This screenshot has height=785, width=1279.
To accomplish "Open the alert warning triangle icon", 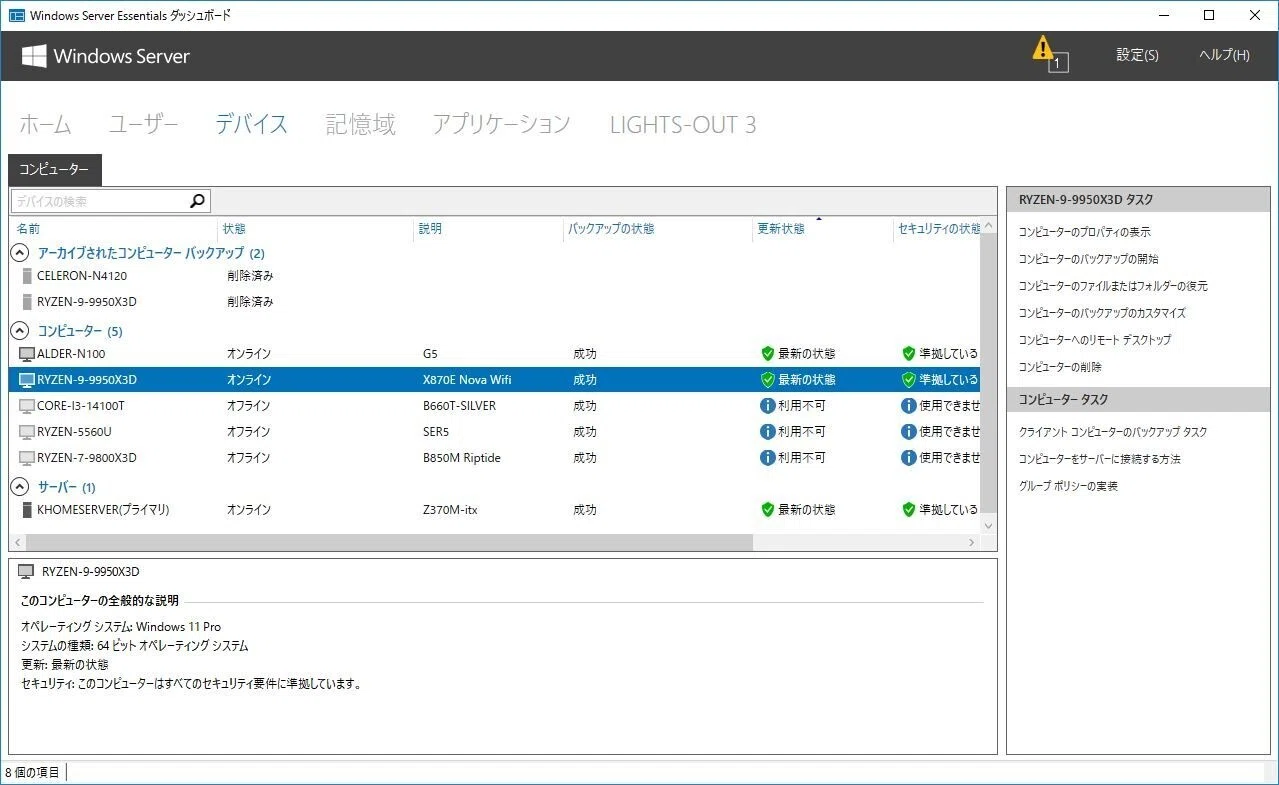I will click(1043, 48).
